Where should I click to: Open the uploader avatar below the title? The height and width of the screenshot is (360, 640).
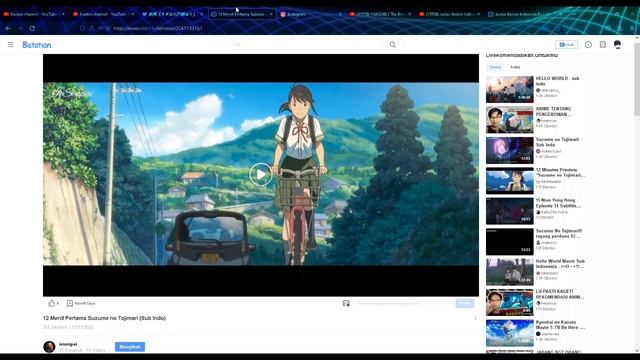tap(49, 347)
